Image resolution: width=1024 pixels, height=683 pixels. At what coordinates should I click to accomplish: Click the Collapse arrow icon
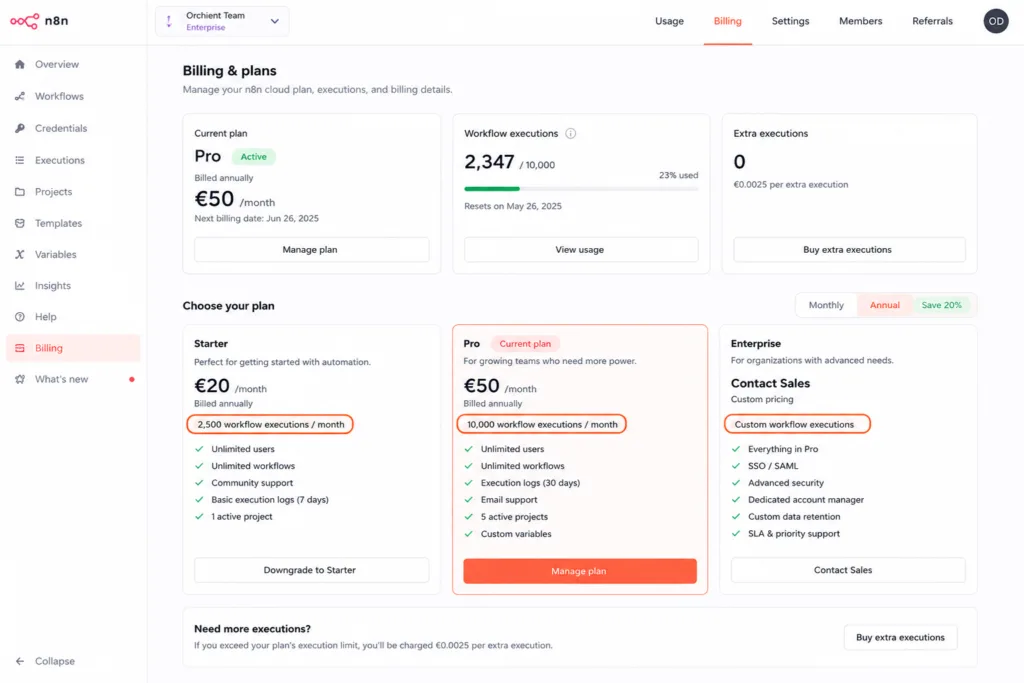[x=20, y=661]
